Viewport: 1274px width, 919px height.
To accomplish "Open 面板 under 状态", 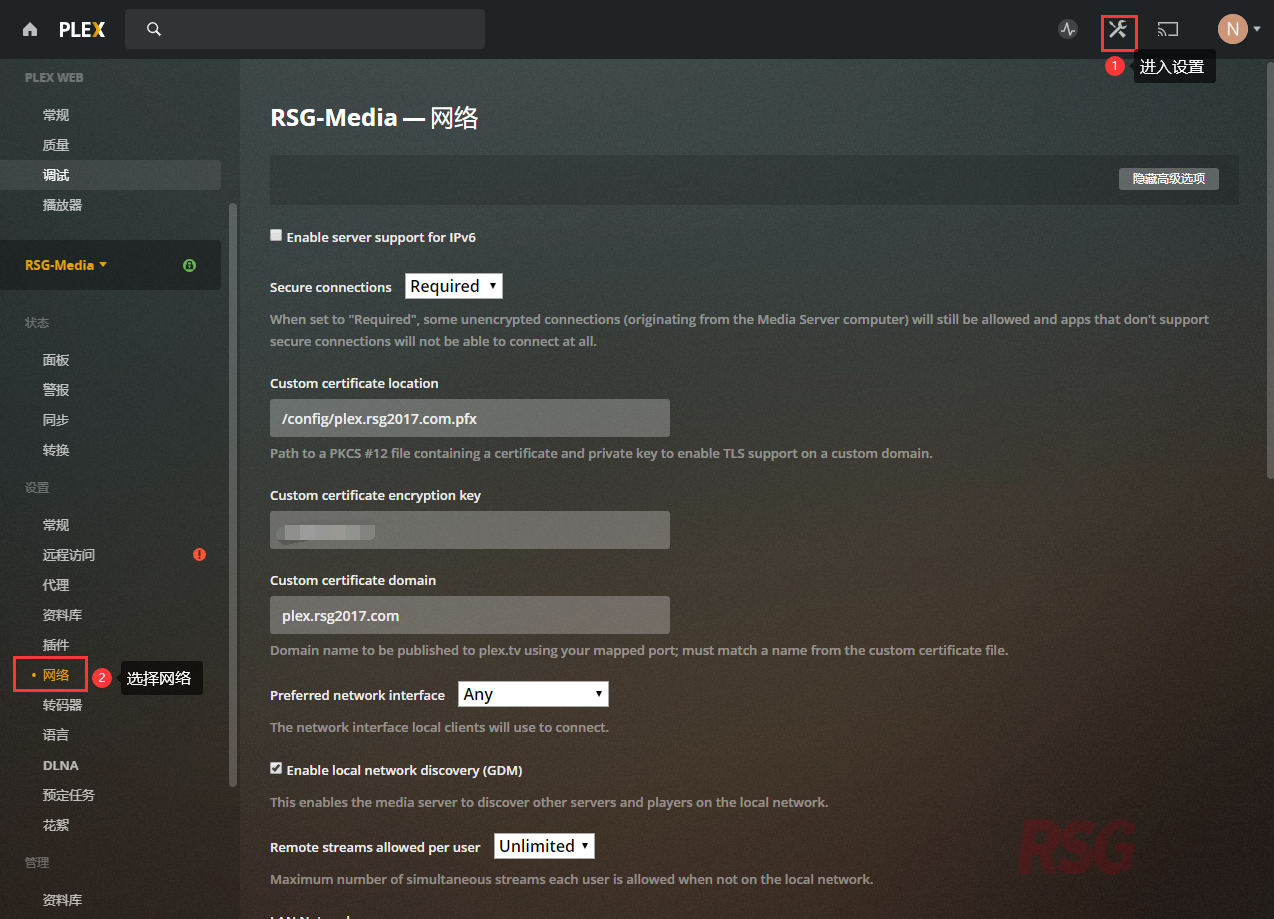I will [56, 360].
